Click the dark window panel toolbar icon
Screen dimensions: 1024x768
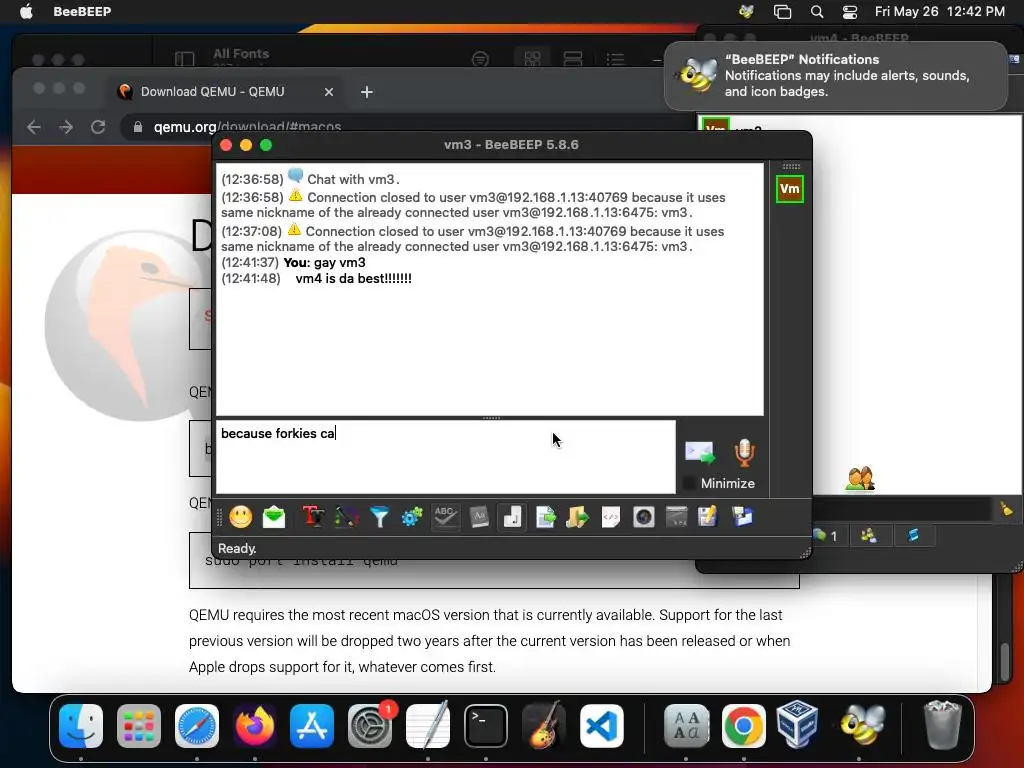(x=677, y=517)
